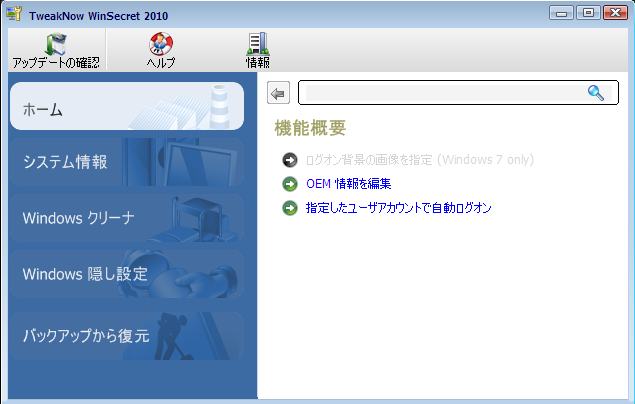
Task: Click the grey arrow beside ログオン背景の画像を指定
Action: coord(290,160)
